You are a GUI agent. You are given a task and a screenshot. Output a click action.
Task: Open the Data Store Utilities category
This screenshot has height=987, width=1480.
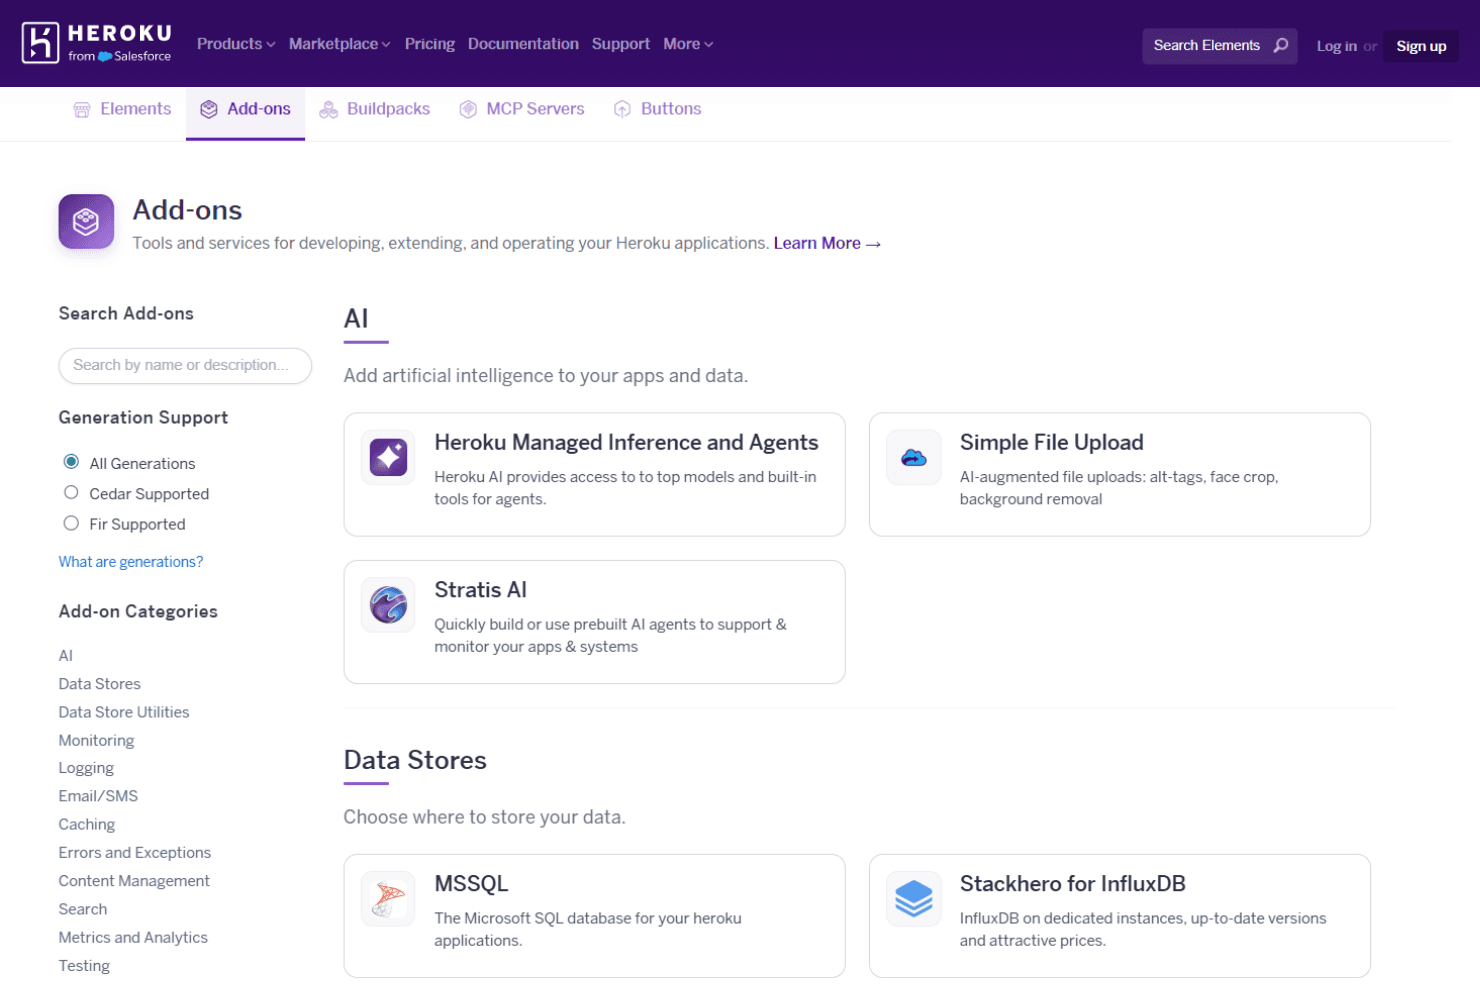[x=124, y=712]
